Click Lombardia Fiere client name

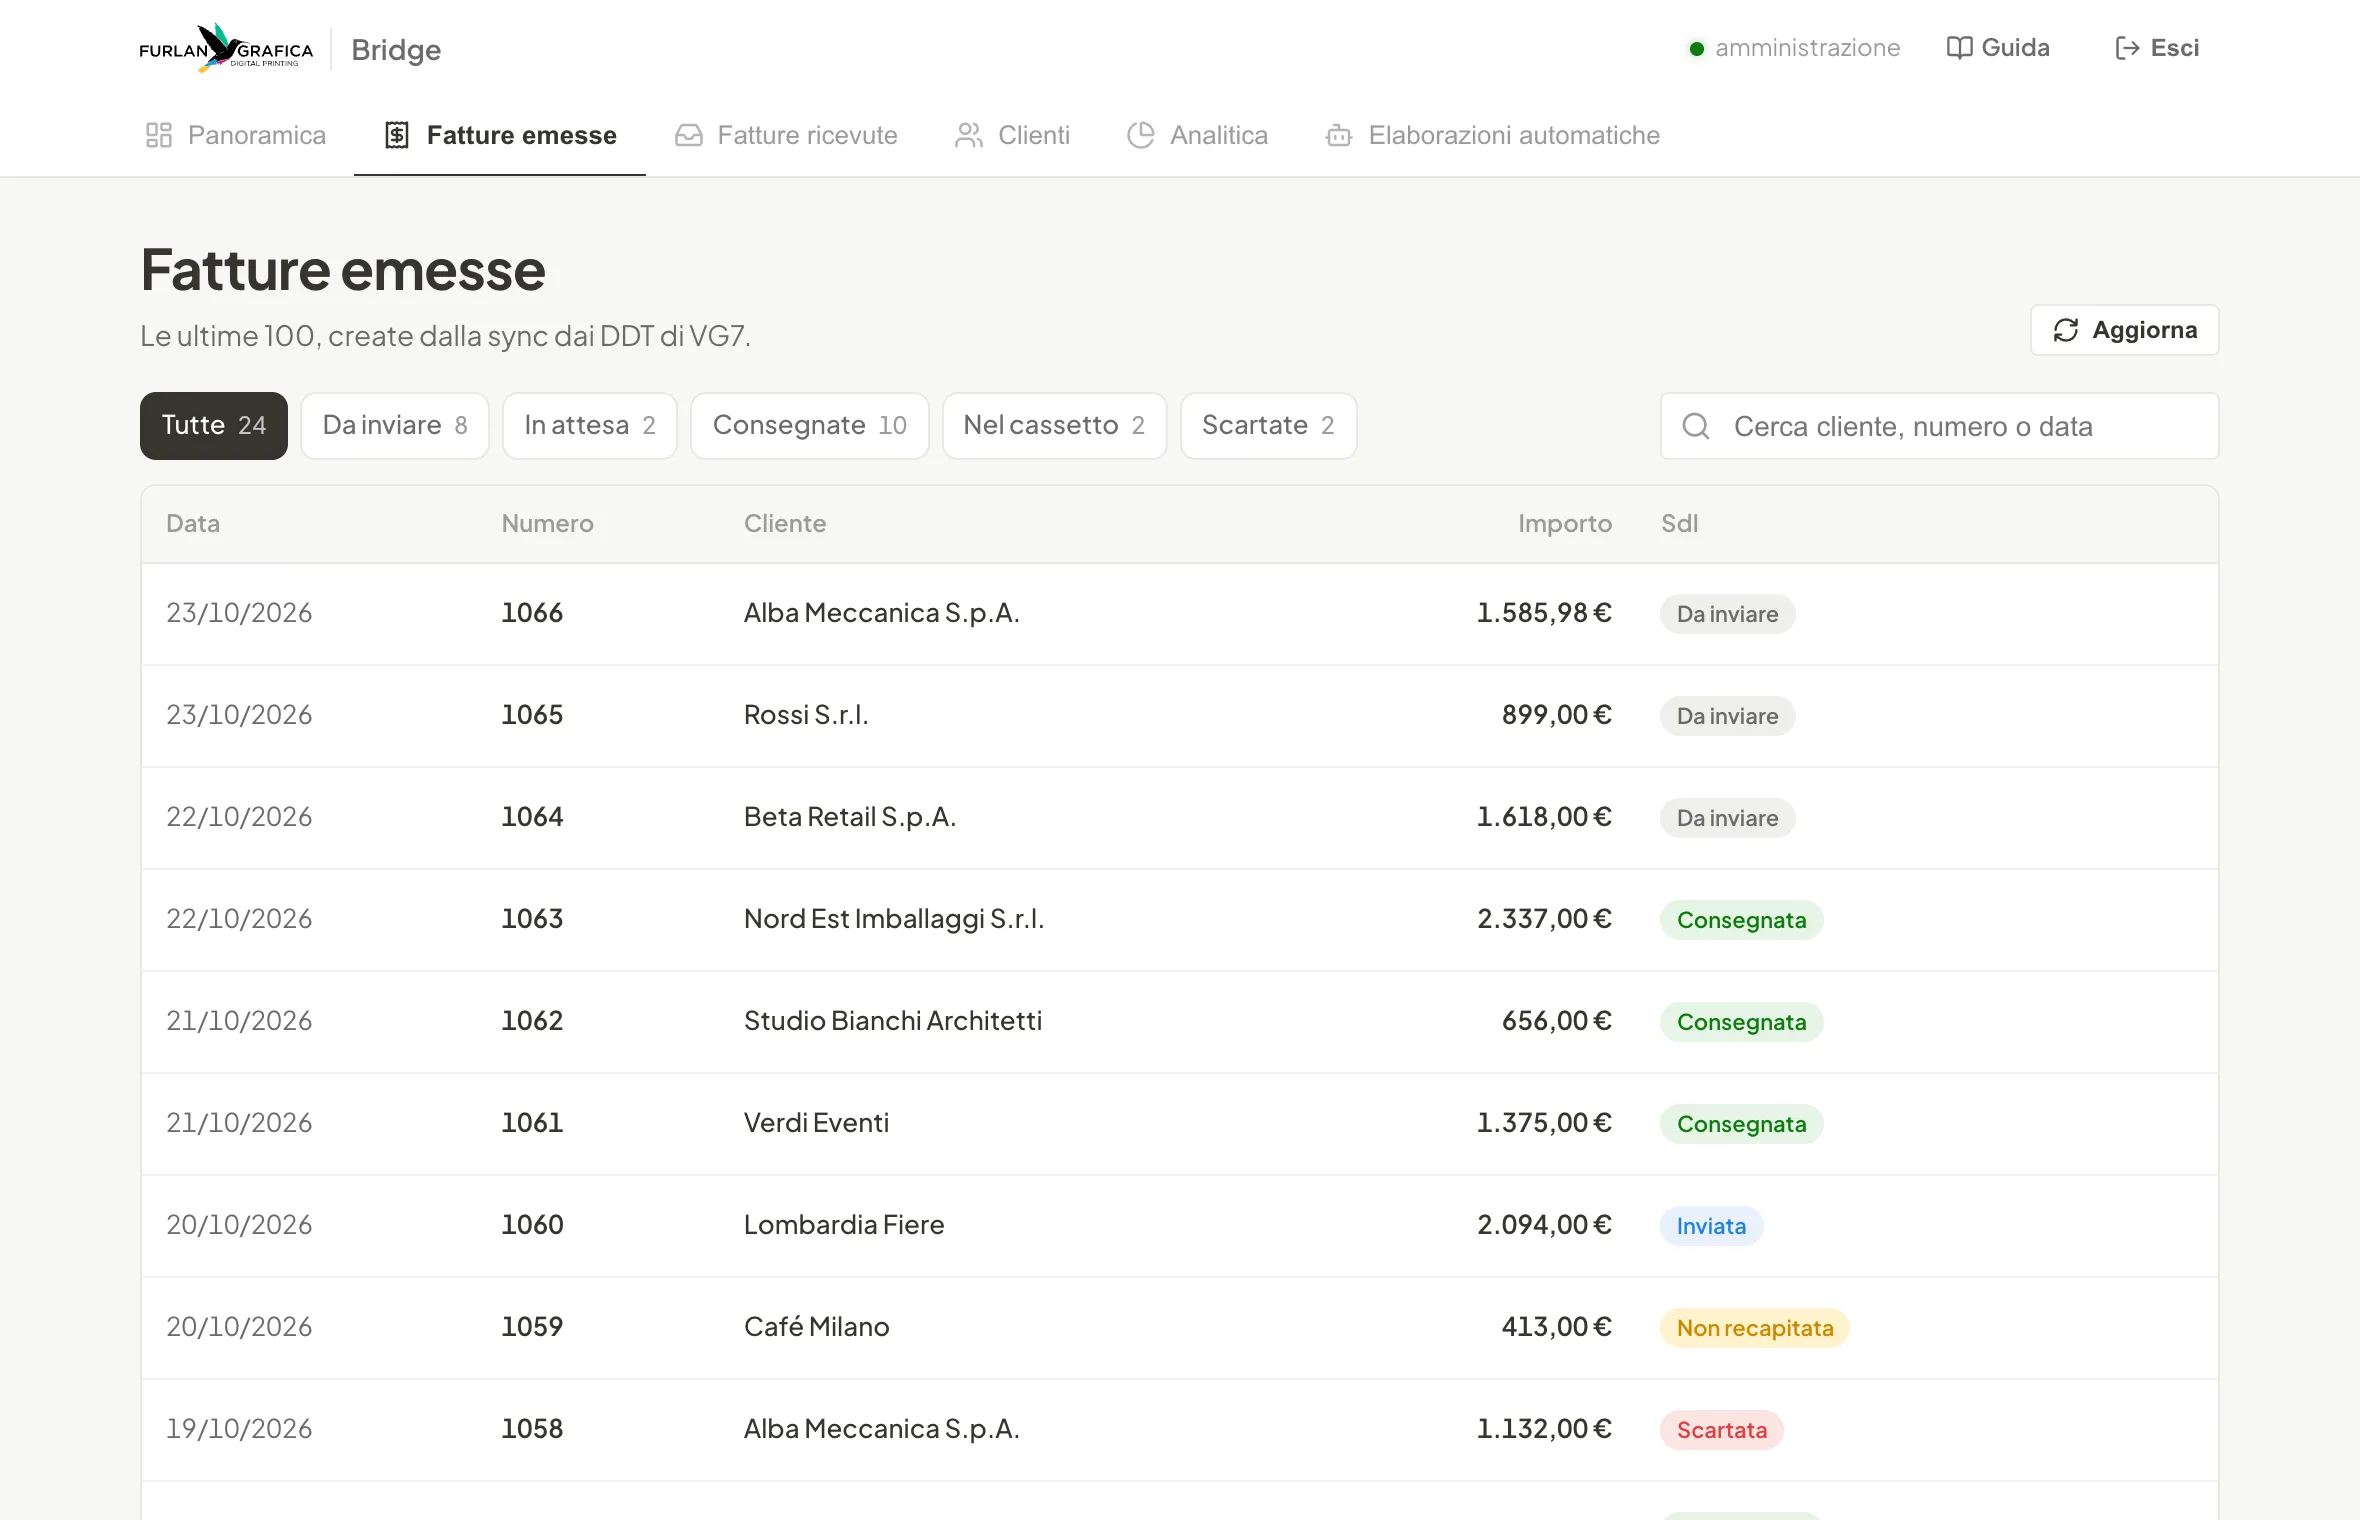pyautogui.click(x=844, y=1224)
